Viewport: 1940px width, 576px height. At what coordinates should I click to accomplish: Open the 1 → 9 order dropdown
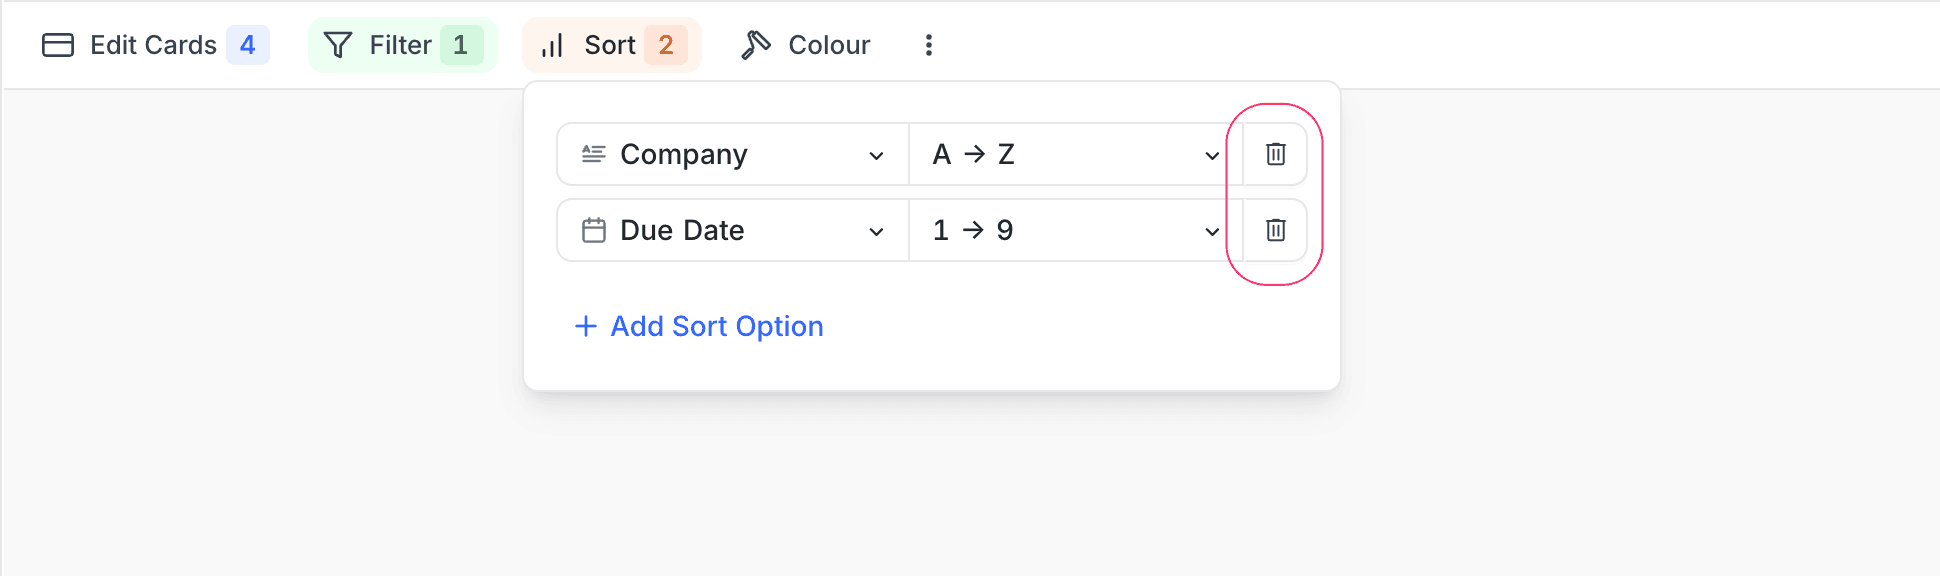point(1211,231)
